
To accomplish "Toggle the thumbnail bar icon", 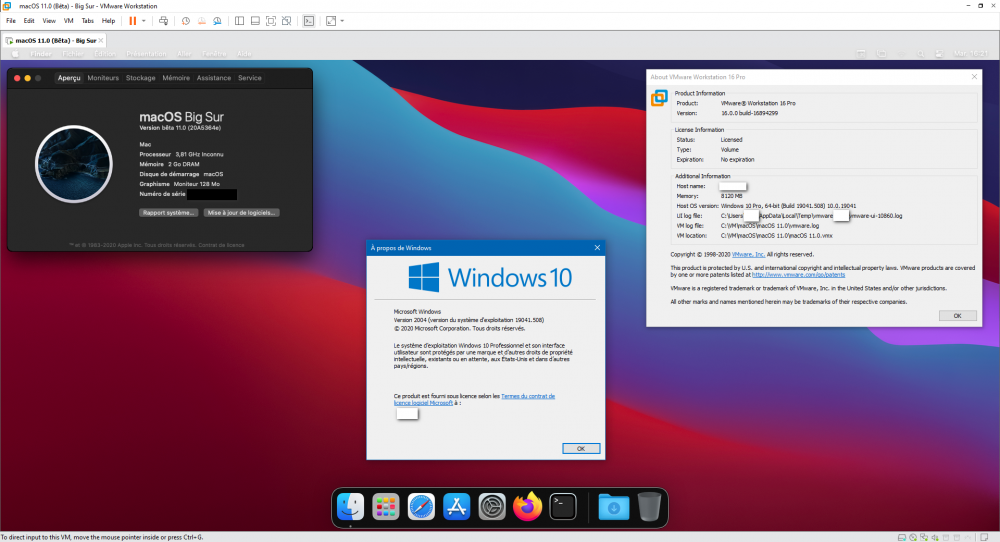I will point(255,21).
